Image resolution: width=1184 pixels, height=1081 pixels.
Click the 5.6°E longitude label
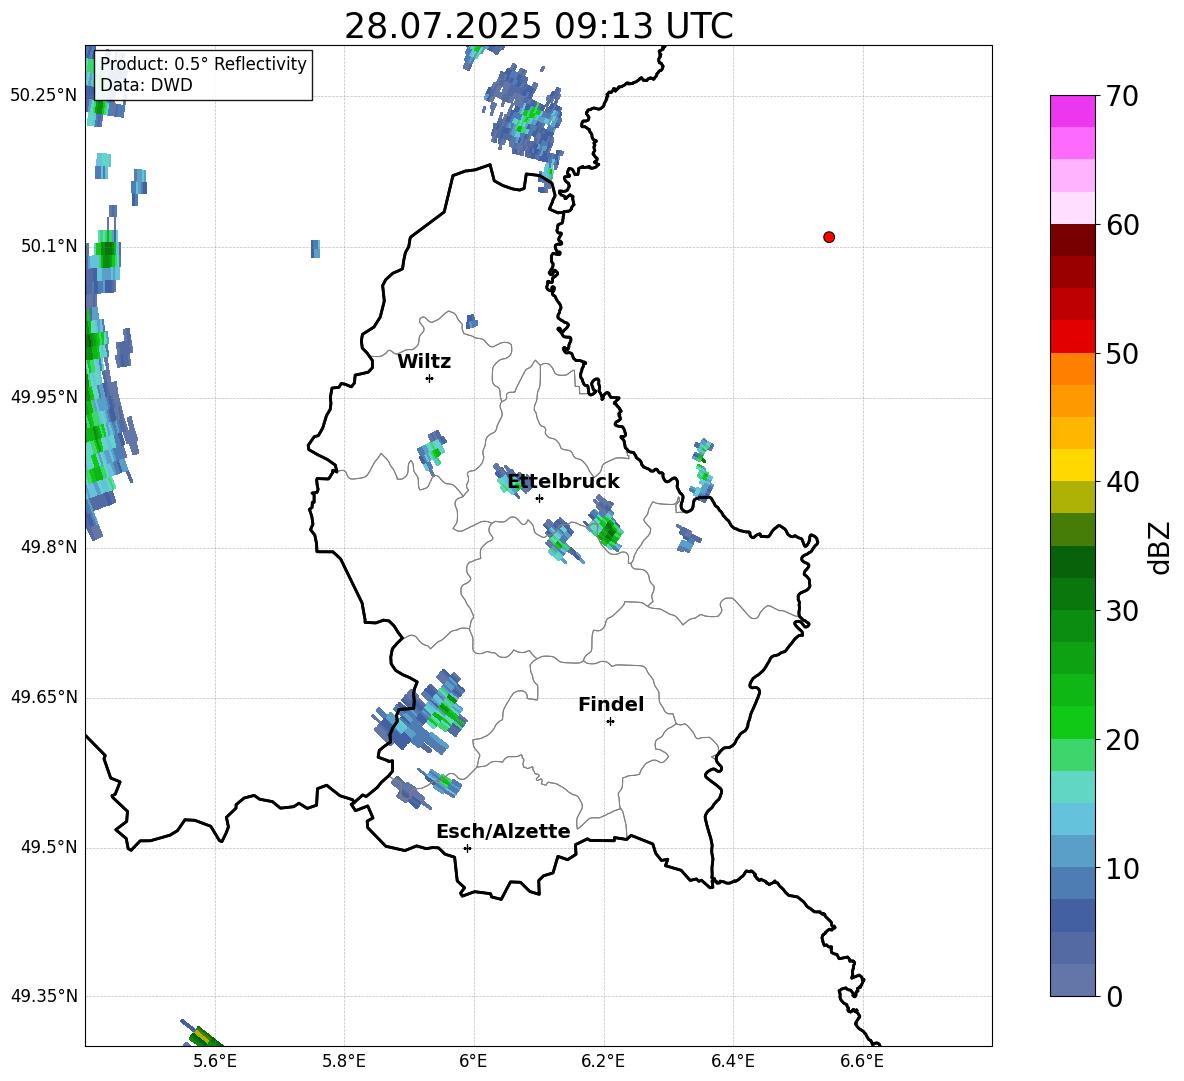pyautogui.click(x=215, y=1061)
